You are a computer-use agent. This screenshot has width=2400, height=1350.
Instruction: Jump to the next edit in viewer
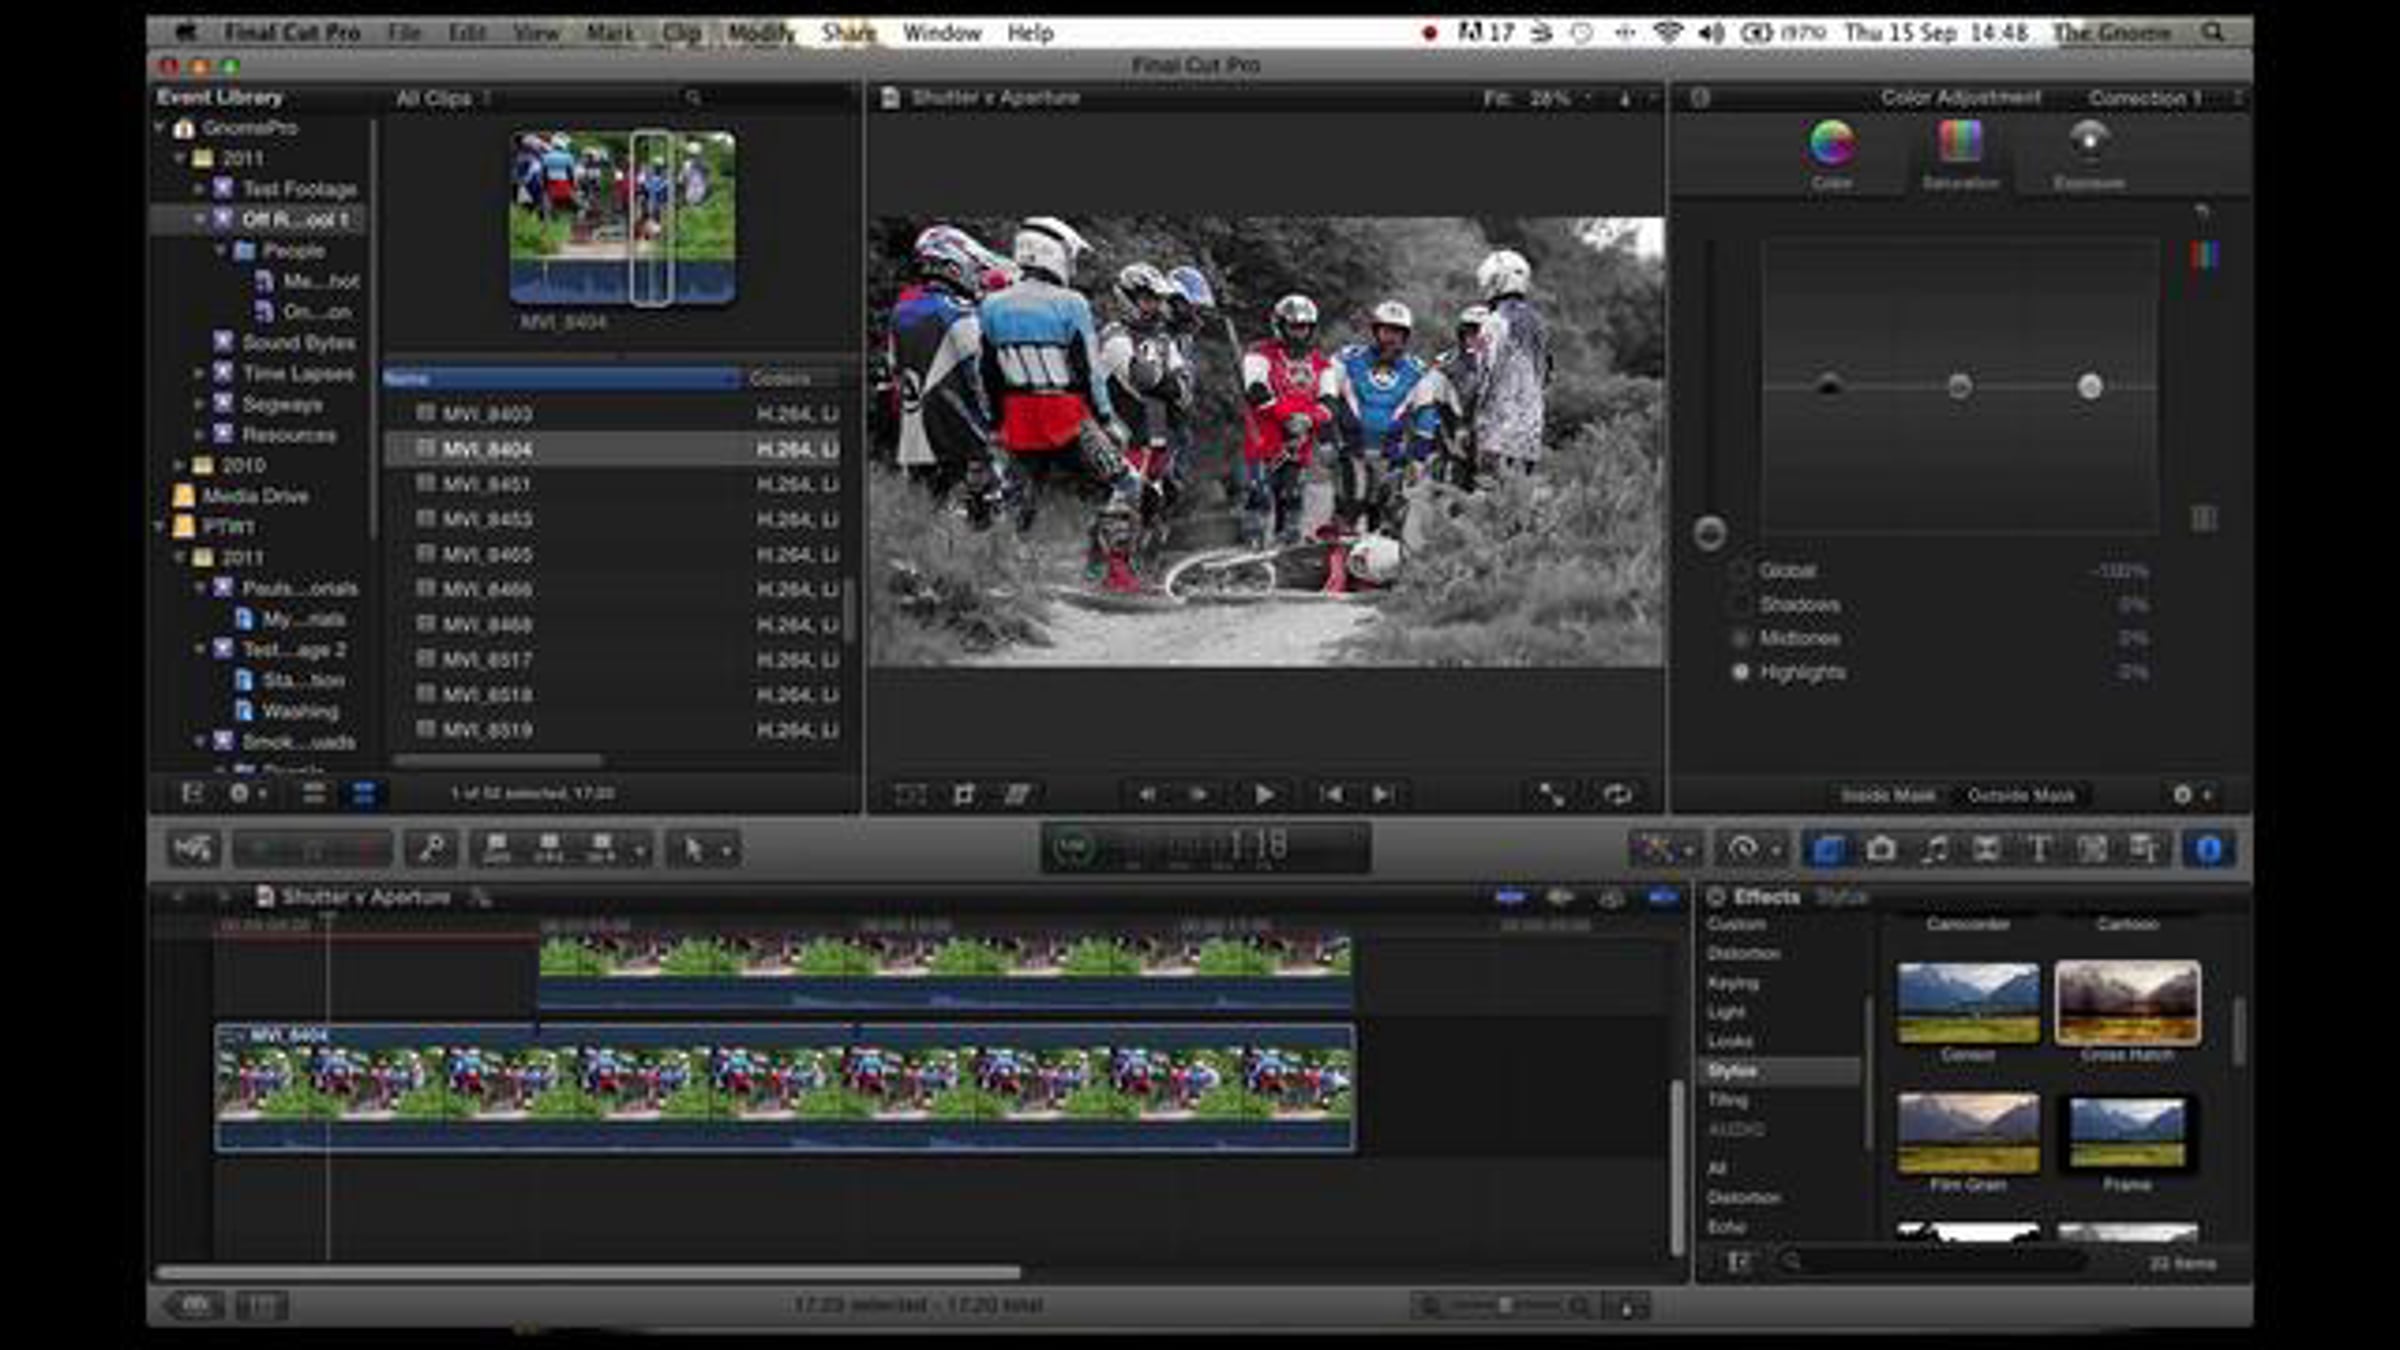pos(1383,795)
